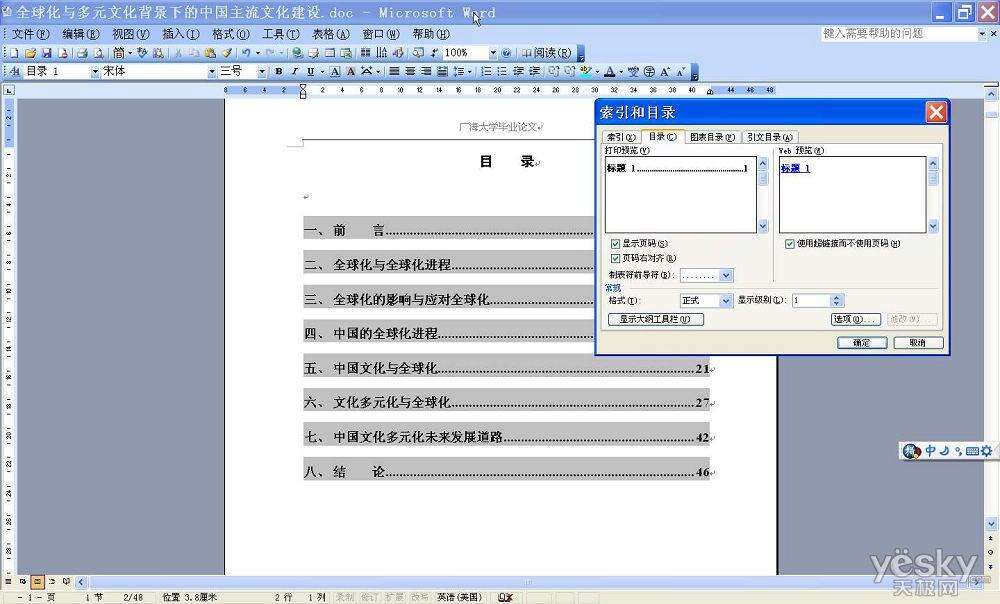Open the zoom percentage dropdown

[492, 52]
